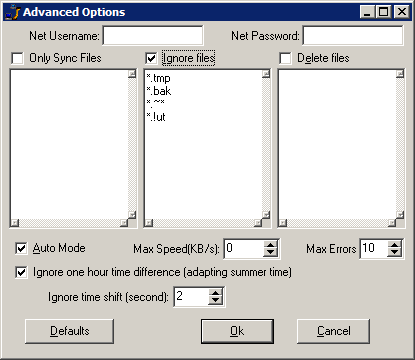The width and height of the screenshot is (415, 360).
Task: Click the Ignore time shift value field
Action: point(191,296)
